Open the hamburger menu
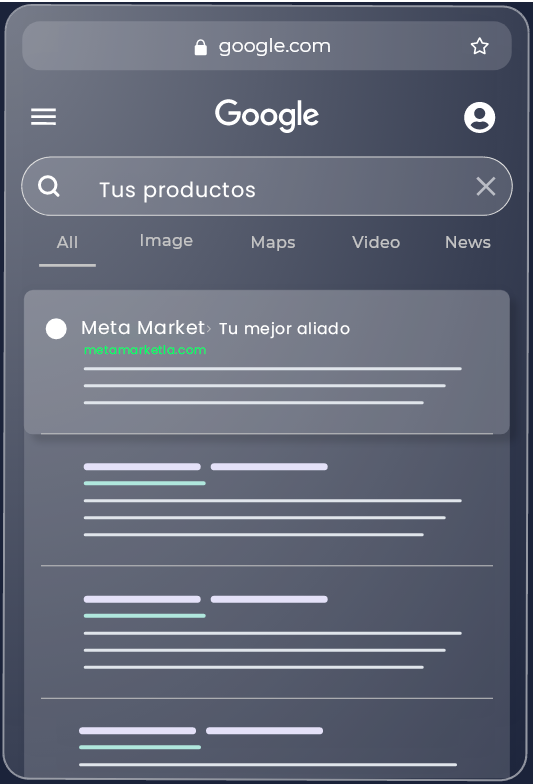The height and width of the screenshot is (784, 537). click(44, 117)
